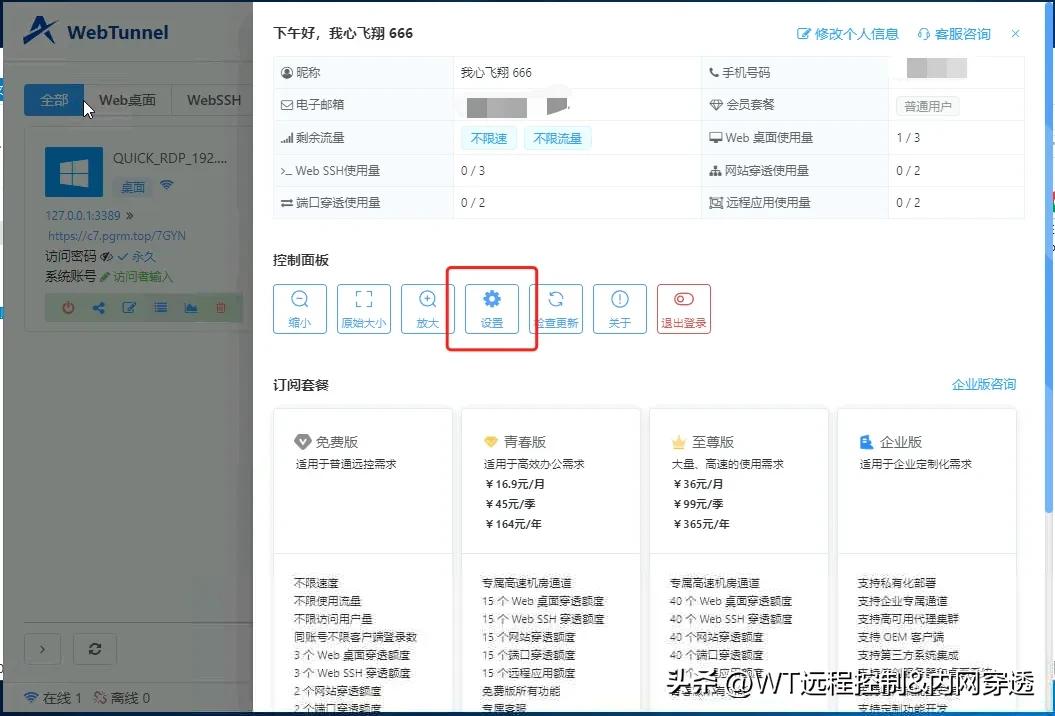Click the 桌面 tag on tunnel card
This screenshot has width=1055, height=716.
pos(133,187)
